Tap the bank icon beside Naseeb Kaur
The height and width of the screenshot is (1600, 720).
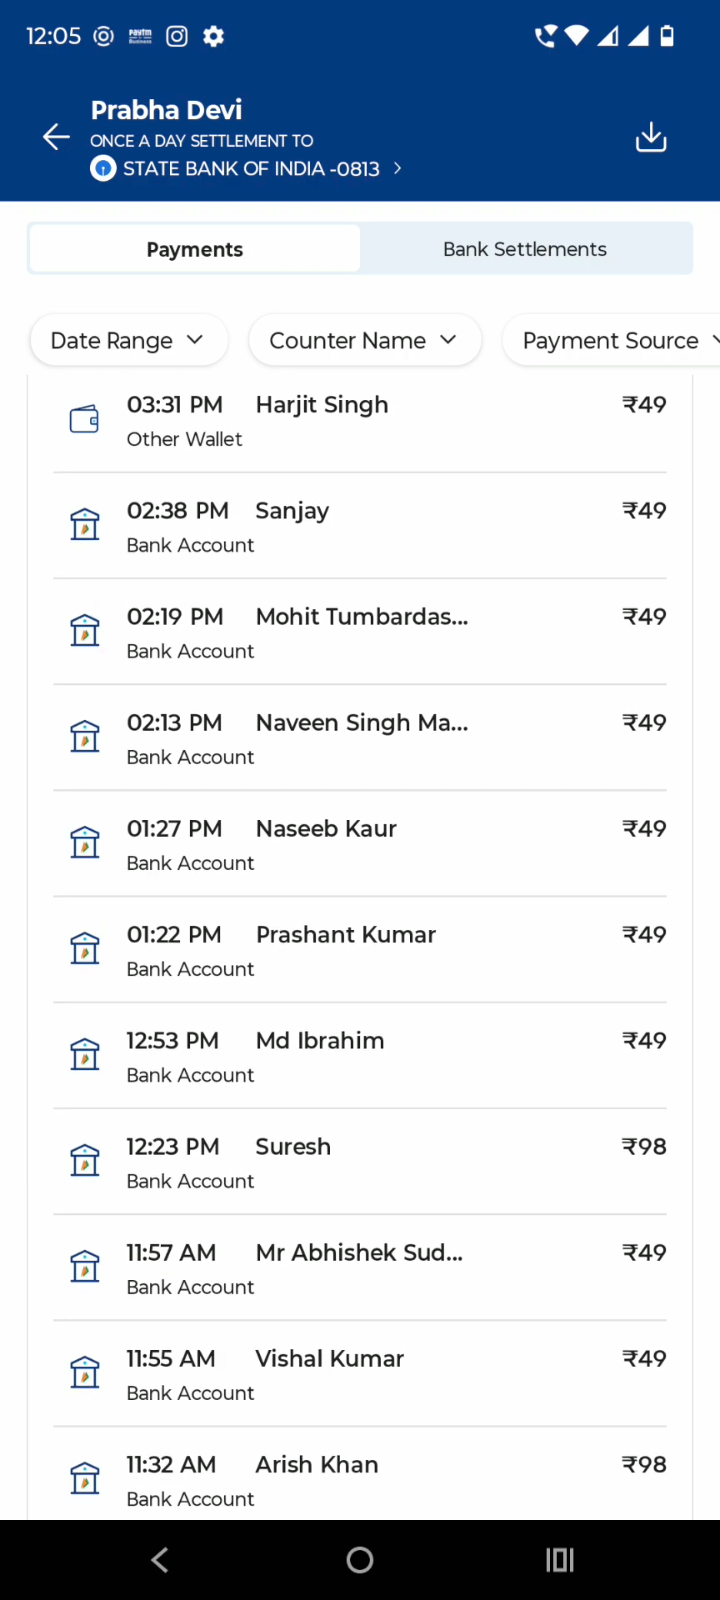coord(85,843)
